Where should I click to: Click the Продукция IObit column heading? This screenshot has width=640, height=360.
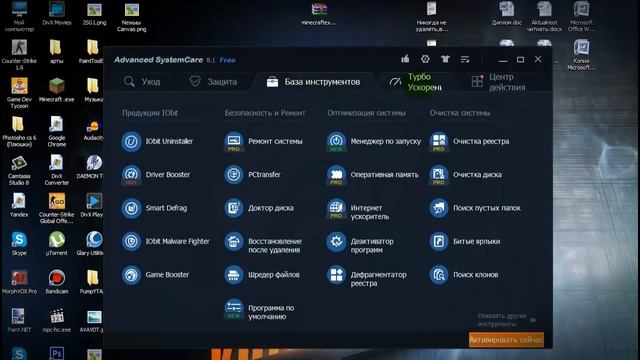coord(150,113)
